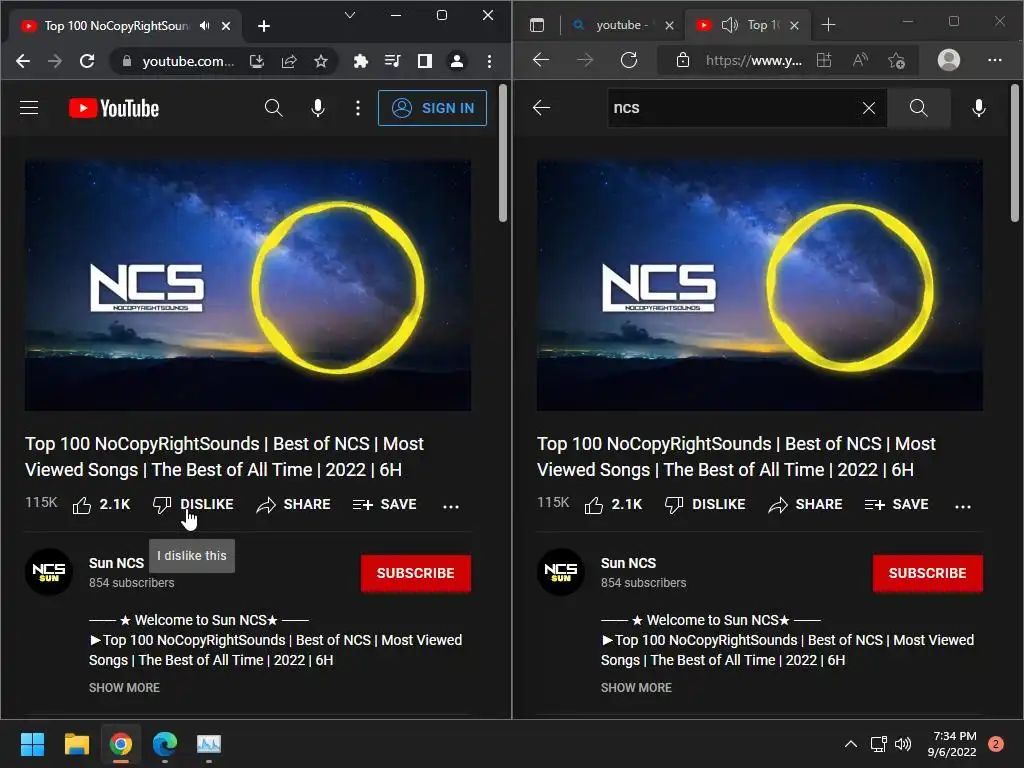Screen dimensions: 1024x768
Task: Click Chrome address bar youtube.com
Action: 188,61
